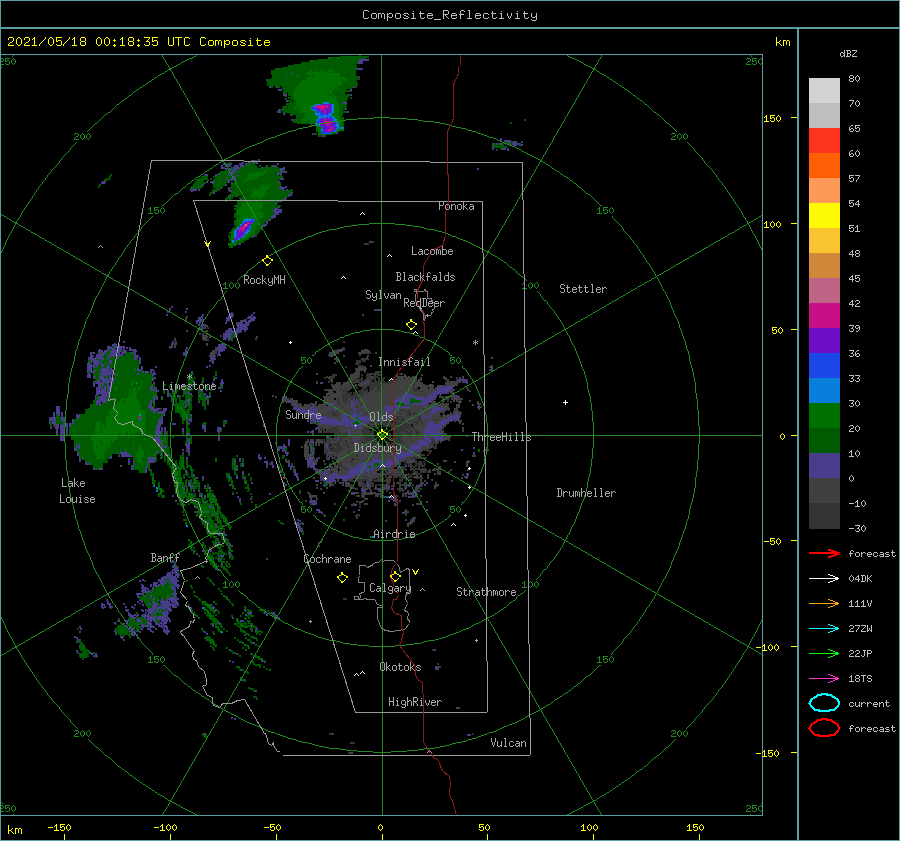
Task: Click the RedDeer city label
Action: click(424, 303)
